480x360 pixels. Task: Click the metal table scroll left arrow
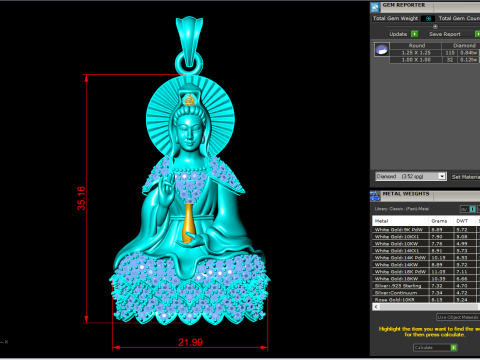pyautogui.click(x=376, y=307)
